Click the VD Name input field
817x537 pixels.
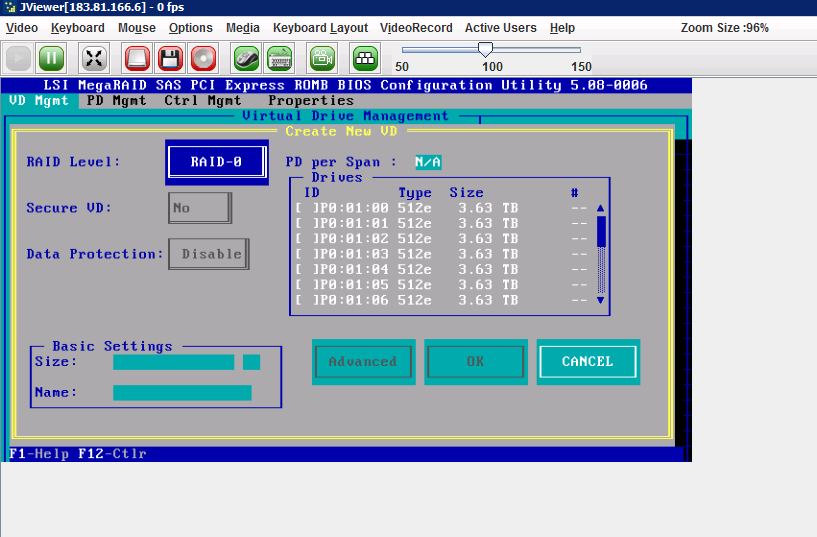[x=182, y=393]
